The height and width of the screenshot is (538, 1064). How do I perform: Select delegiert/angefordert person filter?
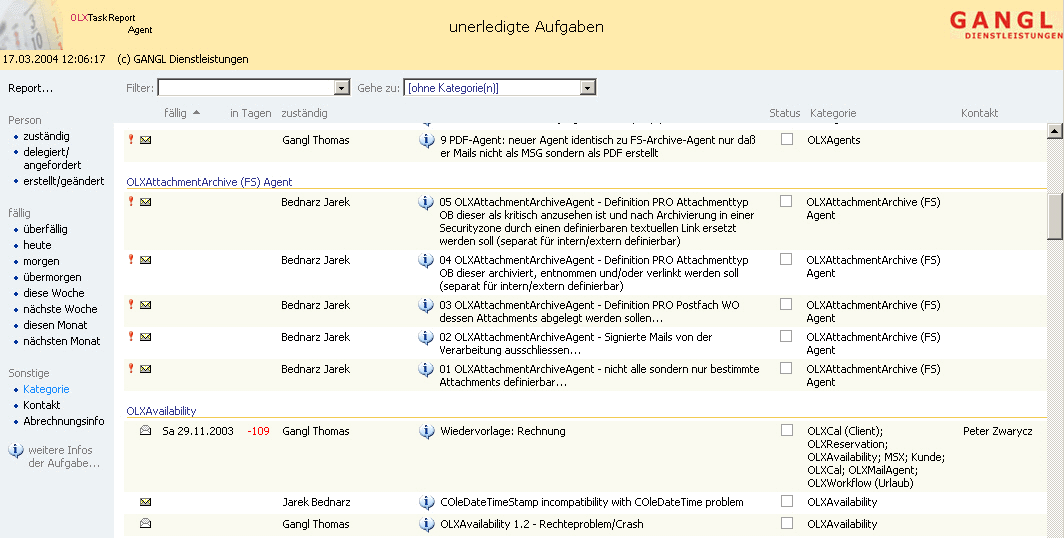[52, 159]
